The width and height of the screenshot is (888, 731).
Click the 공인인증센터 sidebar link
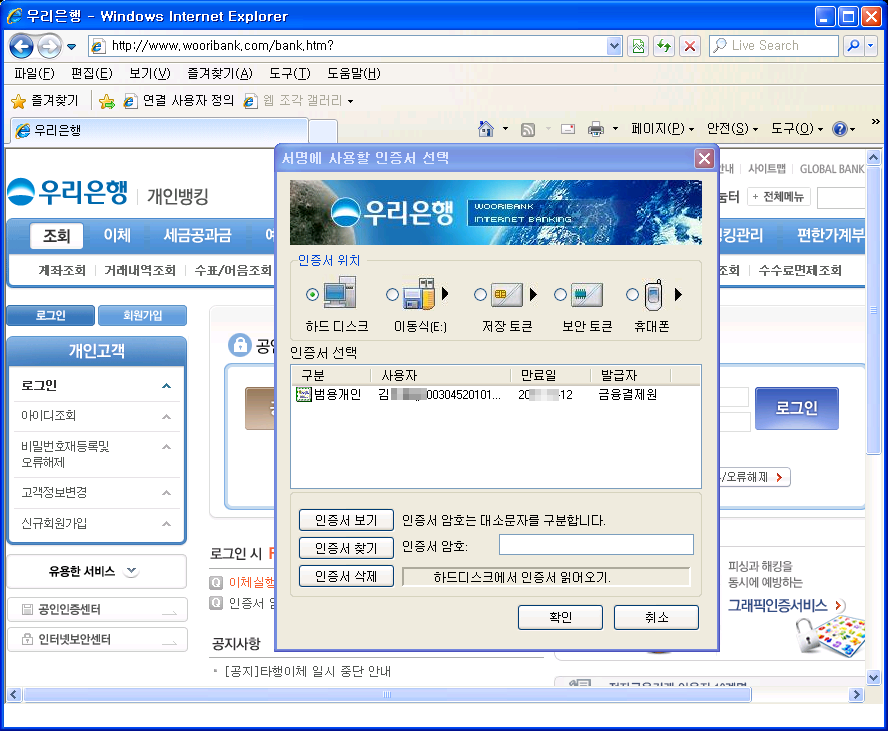point(97,609)
